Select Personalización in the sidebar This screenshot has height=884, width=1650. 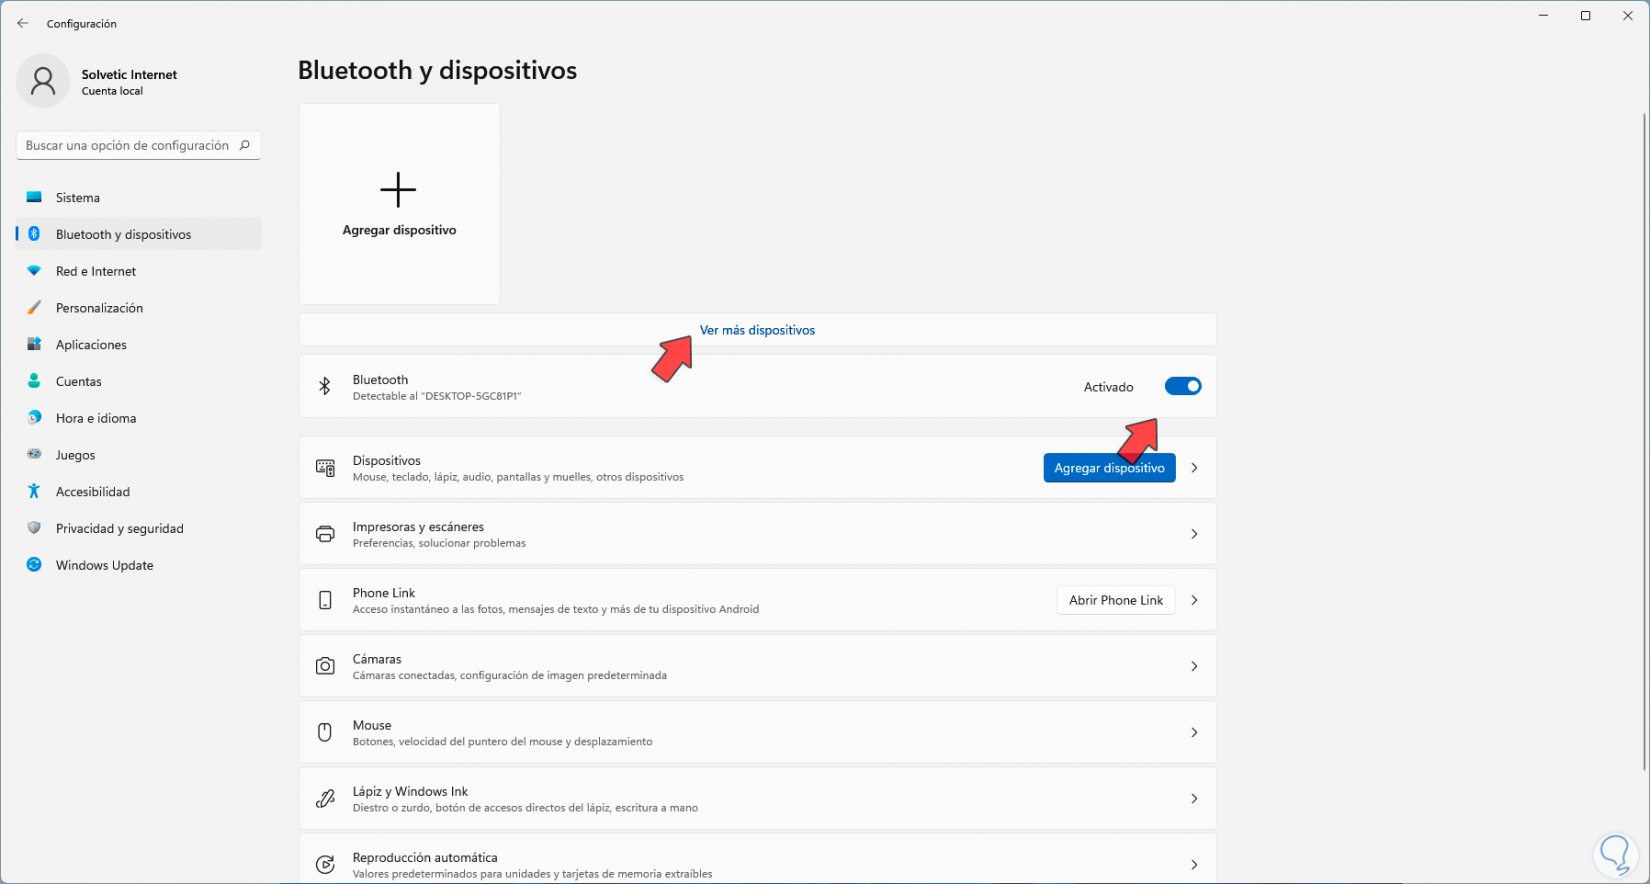(99, 308)
